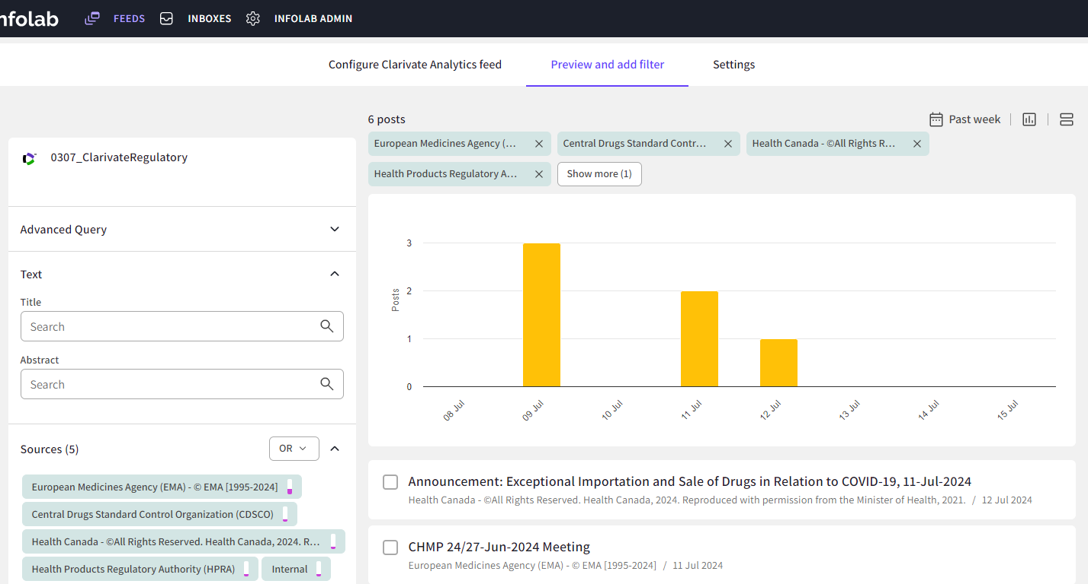Expand the Advanced Query section
The image size is (1088, 584).
[x=334, y=229]
